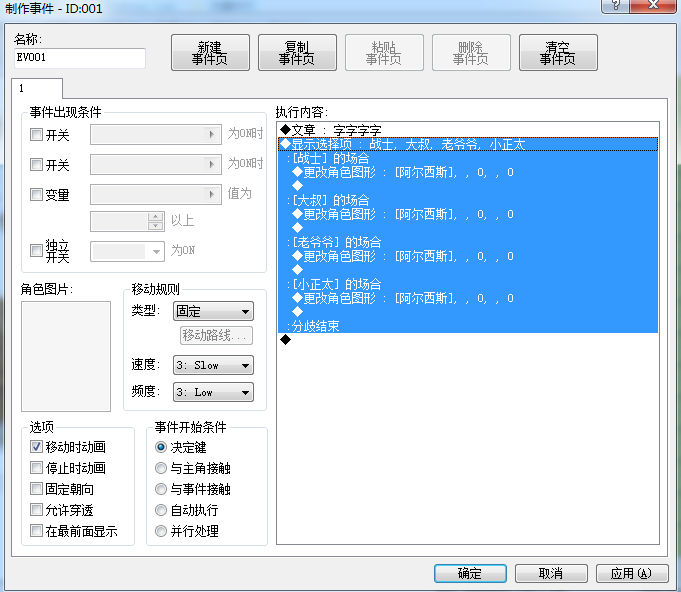Enable the 独立开关 condition checkbox
Screen dimensions: 681x592
[36, 251]
